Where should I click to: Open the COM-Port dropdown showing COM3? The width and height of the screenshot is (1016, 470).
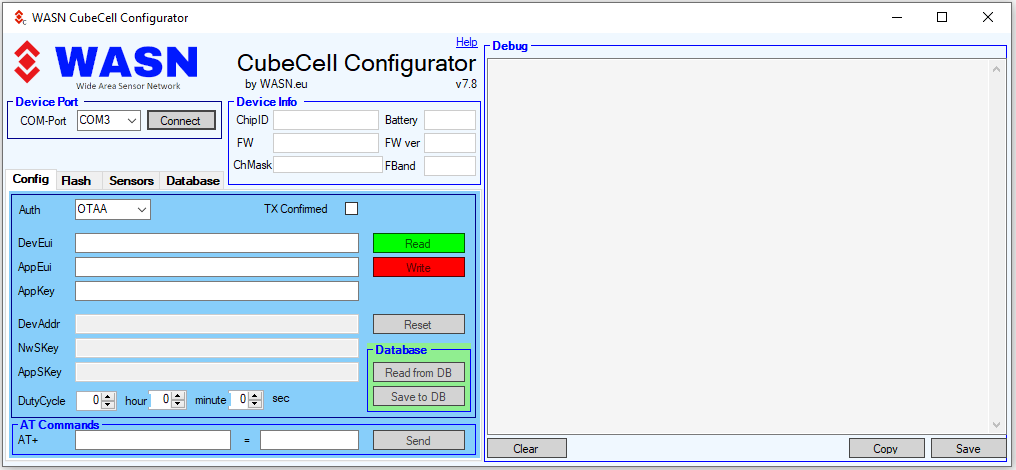pos(108,121)
